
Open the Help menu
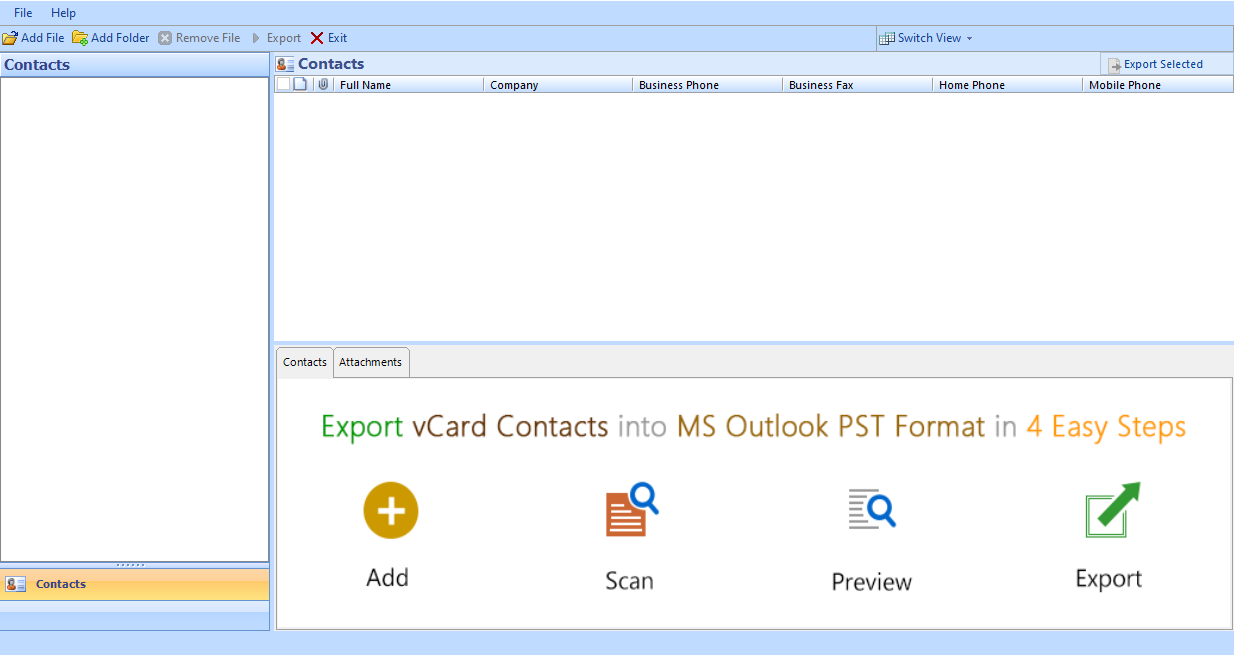(63, 13)
